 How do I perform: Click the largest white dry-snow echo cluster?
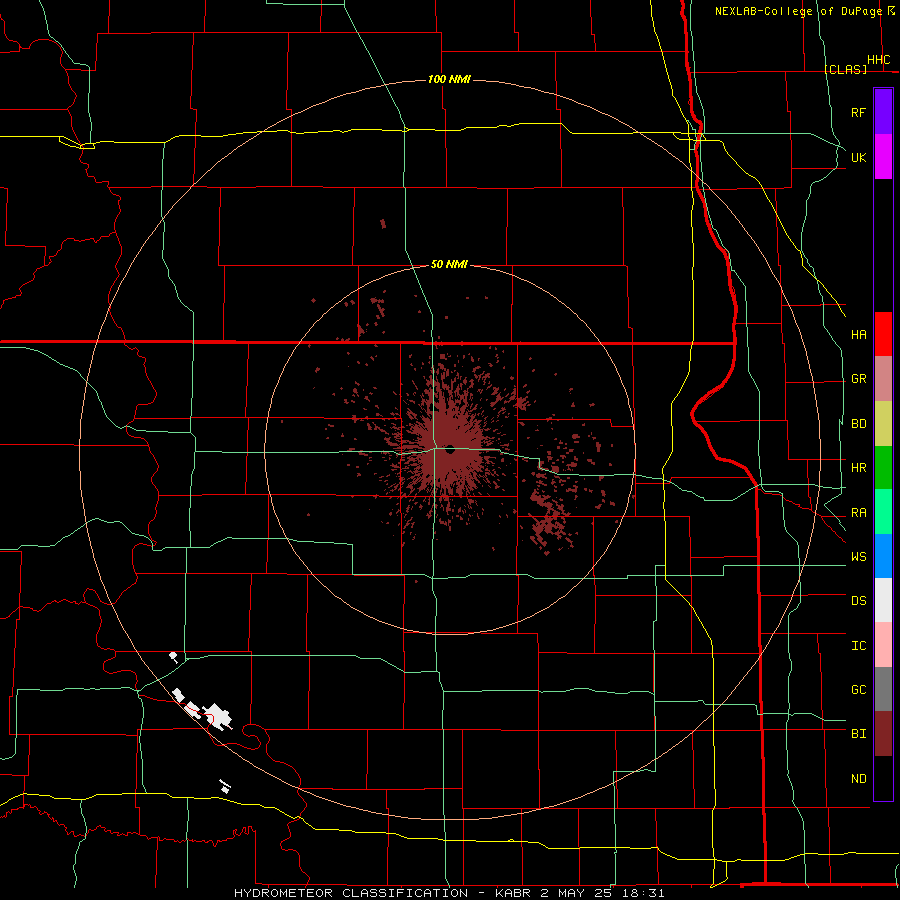click(x=218, y=716)
